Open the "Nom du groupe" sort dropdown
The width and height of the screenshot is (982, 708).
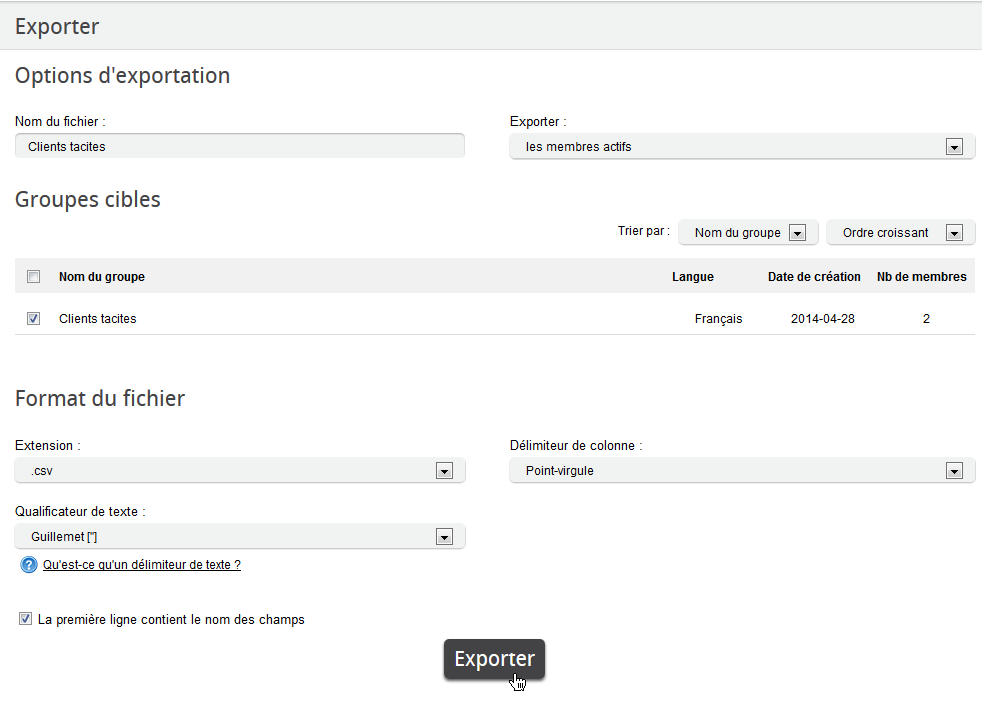click(x=748, y=232)
